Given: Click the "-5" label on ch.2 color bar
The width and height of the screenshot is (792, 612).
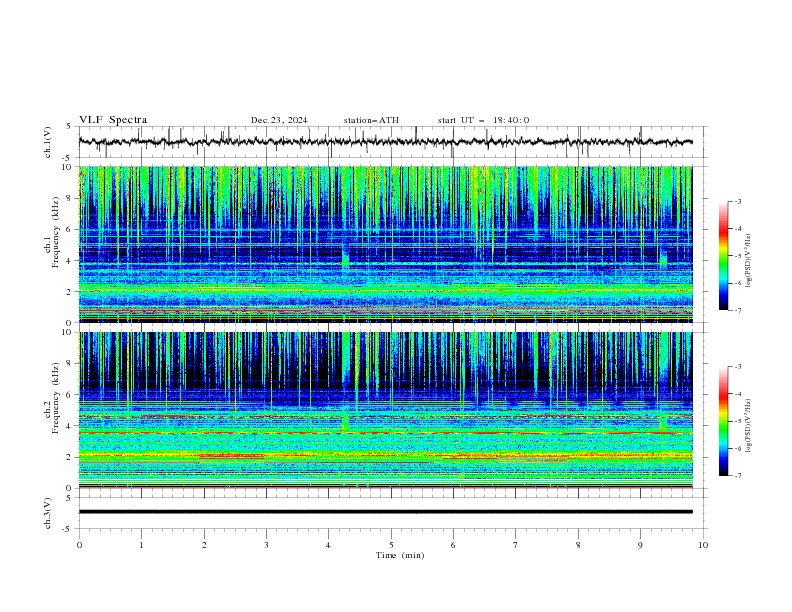Looking at the screenshot, I should [x=738, y=421].
